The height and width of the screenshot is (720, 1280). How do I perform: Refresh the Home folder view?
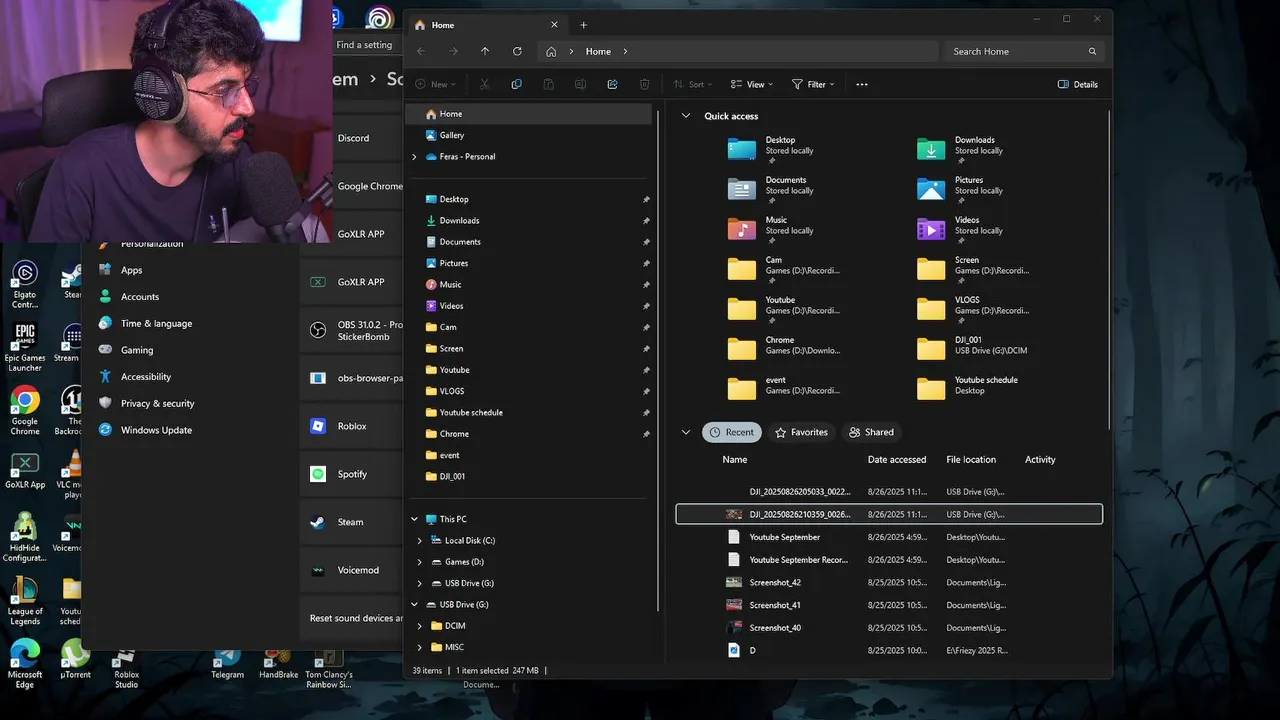(x=517, y=51)
